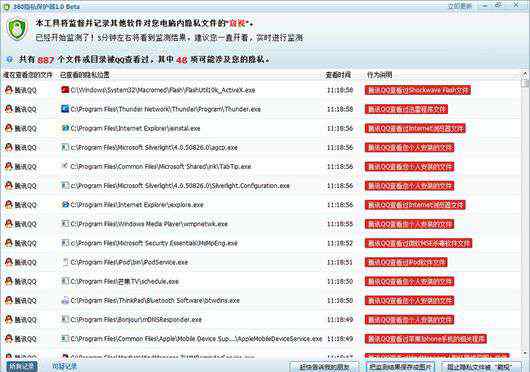
Task: Click the file icon before Silverlight.Configuration.exe
Action: (65, 185)
